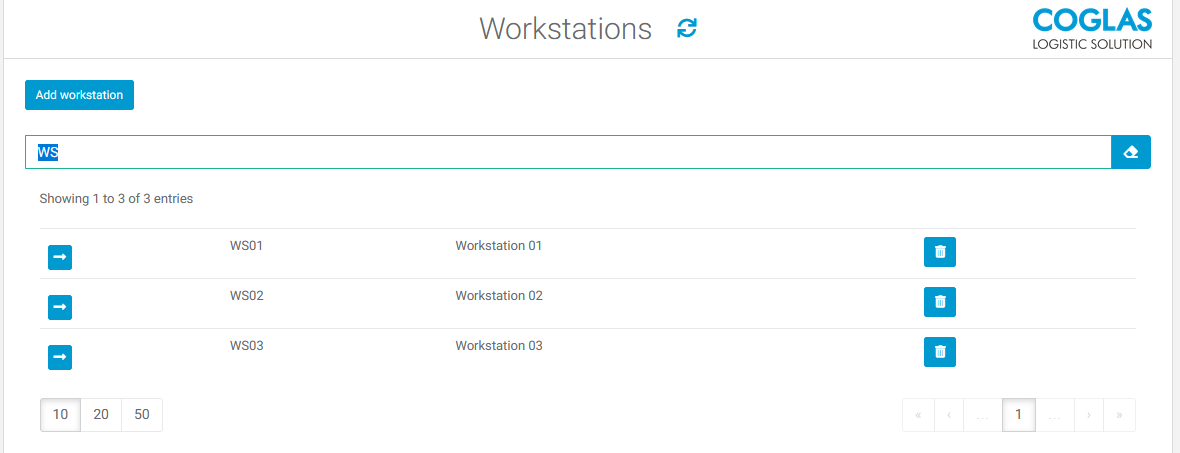
Task: Go to page 1 in pagination
Action: pyautogui.click(x=1018, y=415)
